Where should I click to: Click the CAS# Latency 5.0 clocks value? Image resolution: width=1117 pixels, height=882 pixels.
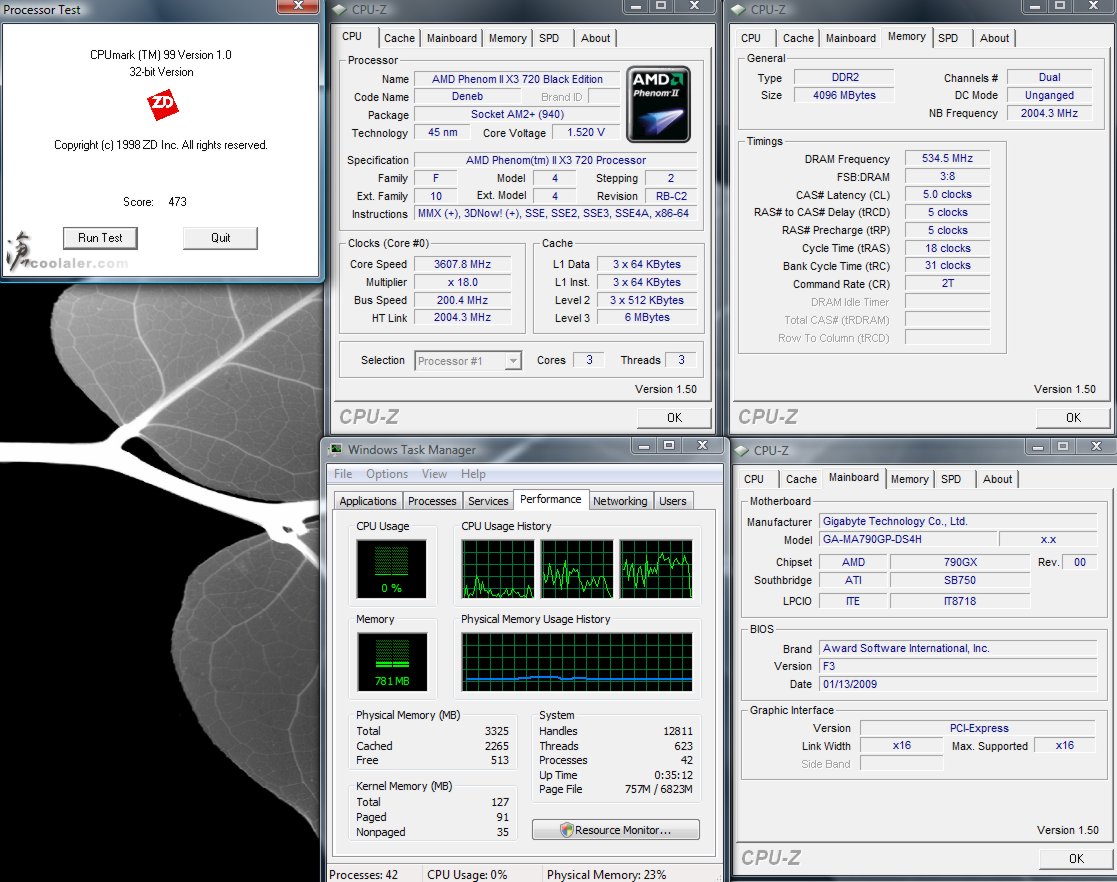947,194
